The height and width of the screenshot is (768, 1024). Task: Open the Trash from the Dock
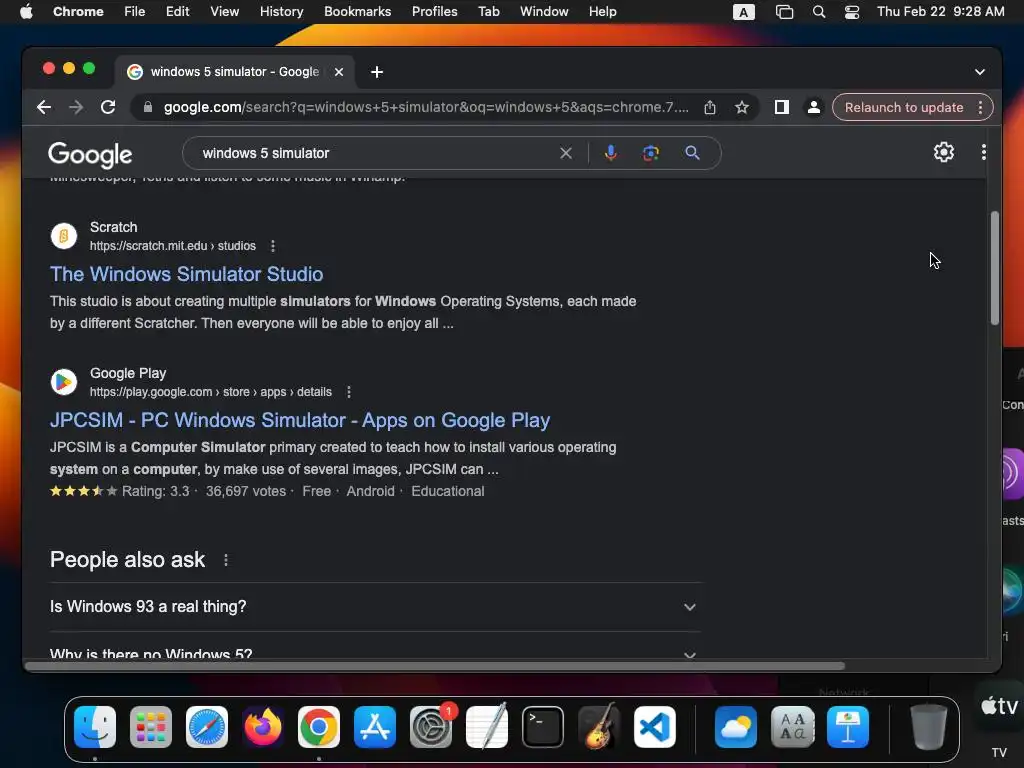(x=929, y=727)
